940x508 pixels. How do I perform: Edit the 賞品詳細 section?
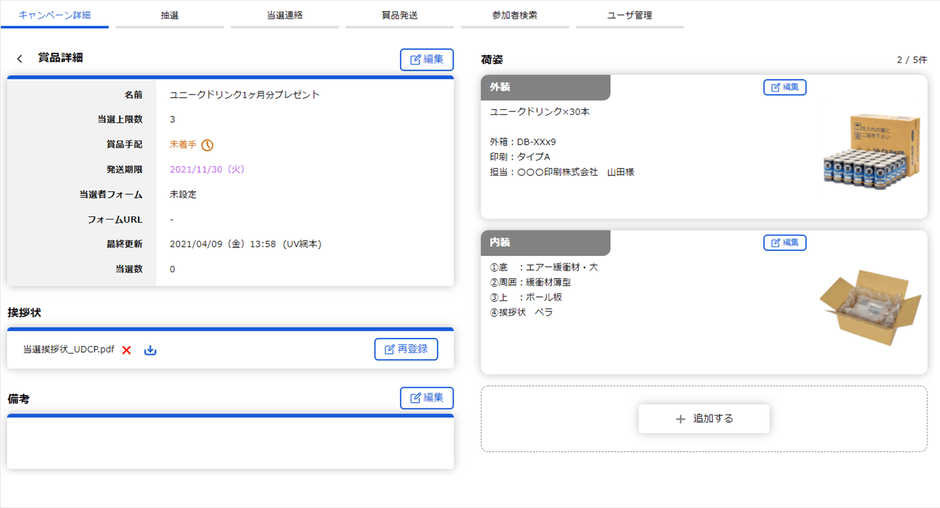point(427,60)
